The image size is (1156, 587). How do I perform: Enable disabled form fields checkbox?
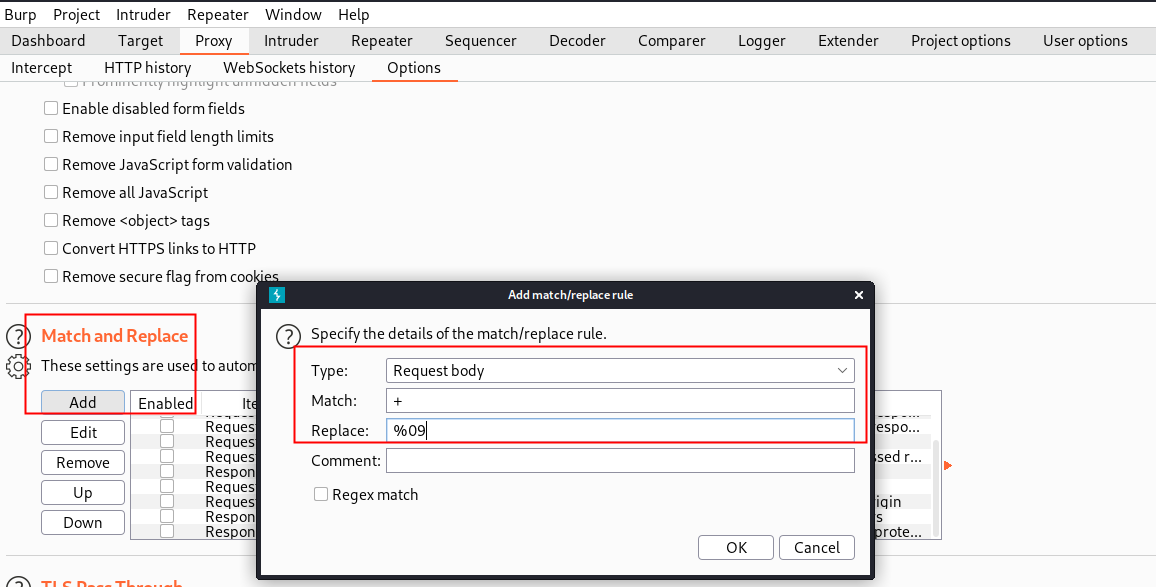(51, 108)
